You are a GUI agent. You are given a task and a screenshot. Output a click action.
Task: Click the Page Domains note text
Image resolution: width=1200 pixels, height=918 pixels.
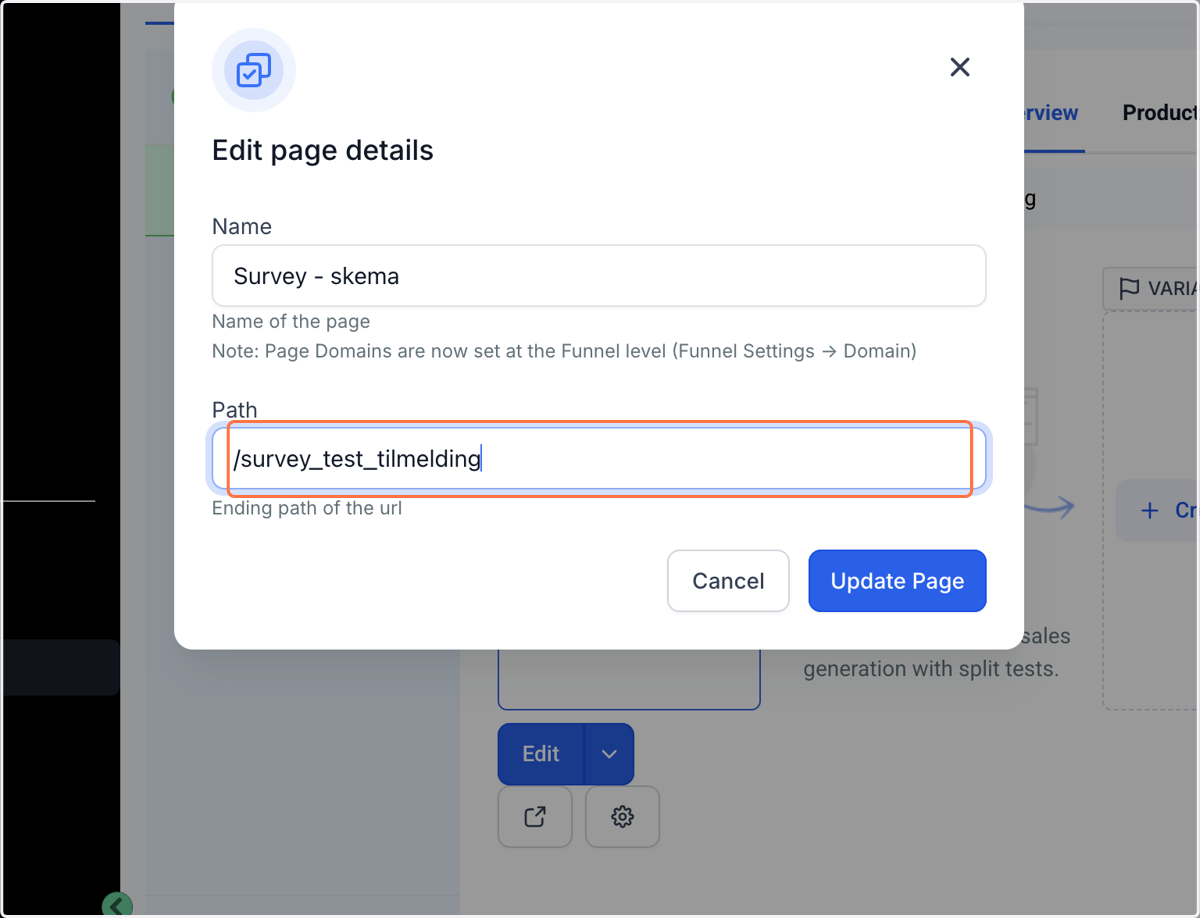click(x=564, y=351)
